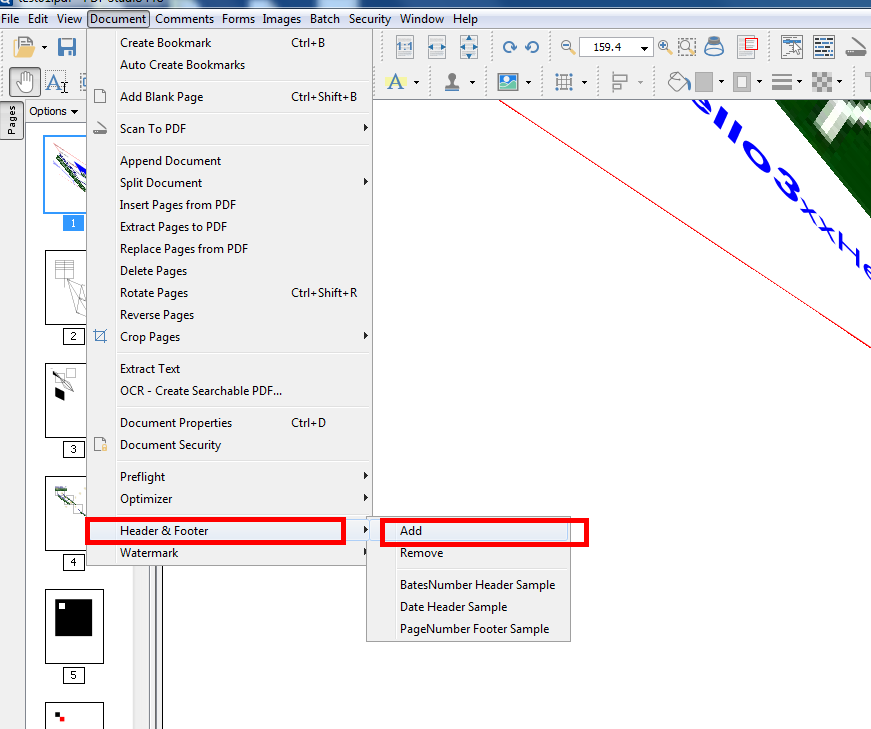Select PageNumber Footer Sample entry
Viewport: 871px width, 729px height.
coord(474,629)
